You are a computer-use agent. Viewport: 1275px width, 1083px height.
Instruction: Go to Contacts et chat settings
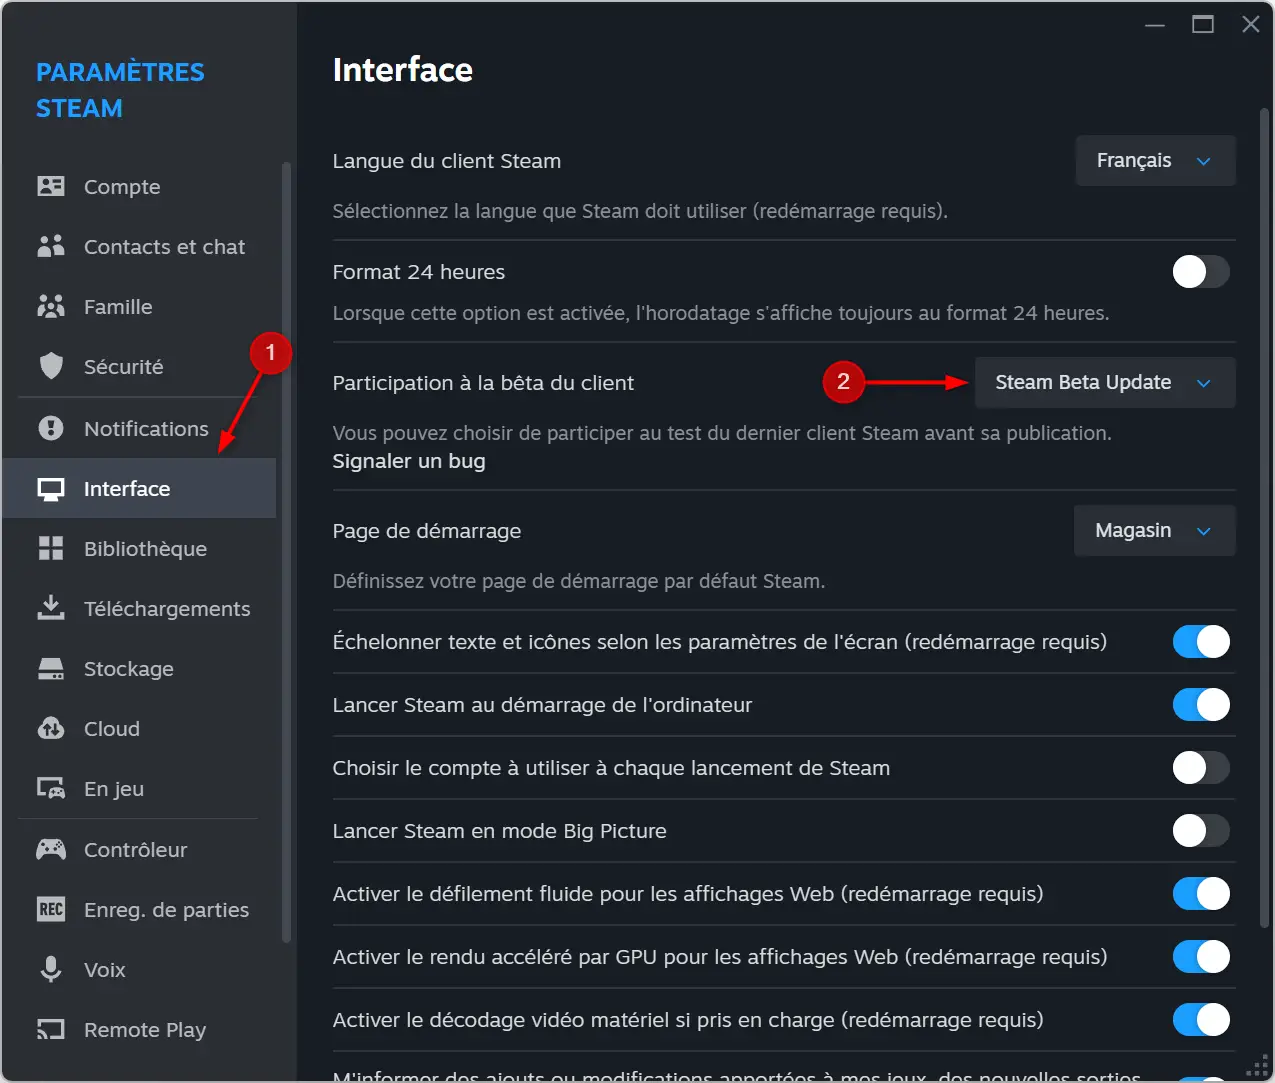pos(139,246)
